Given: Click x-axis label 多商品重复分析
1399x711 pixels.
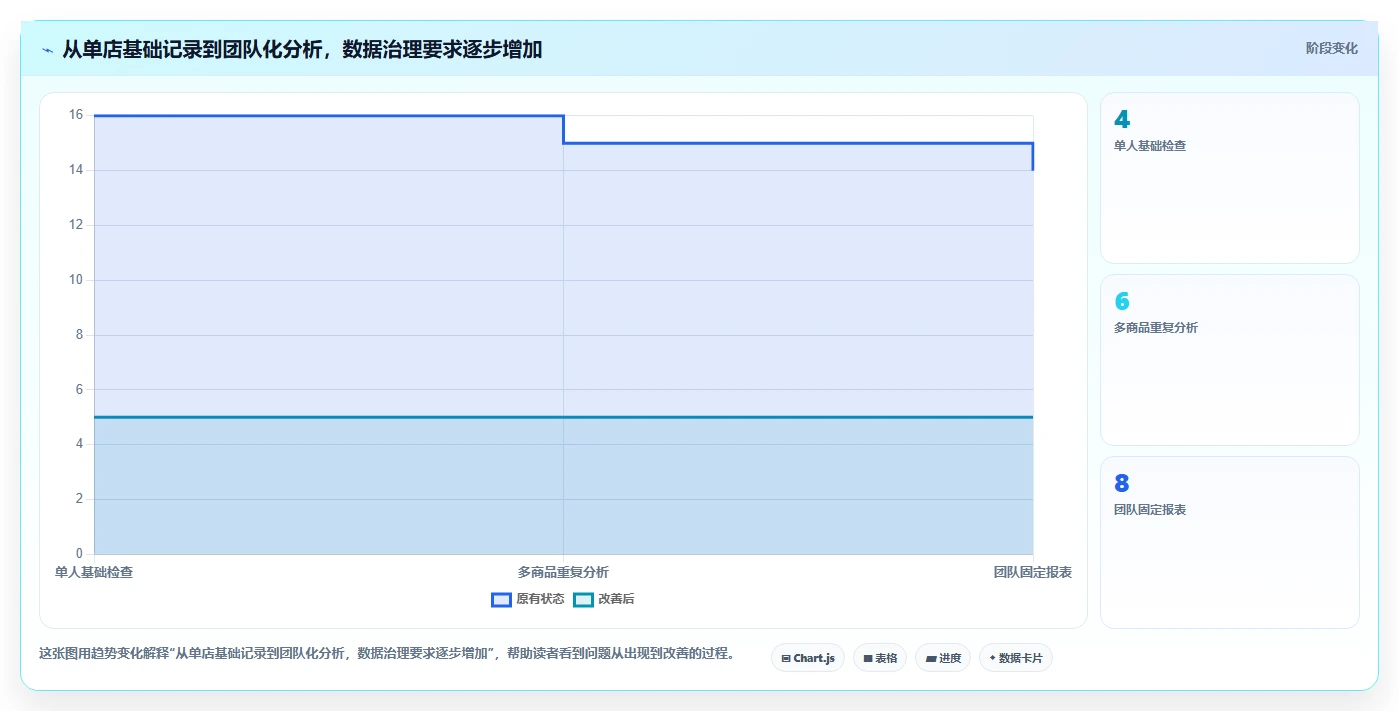Looking at the screenshot, I should tap(563, 572).
